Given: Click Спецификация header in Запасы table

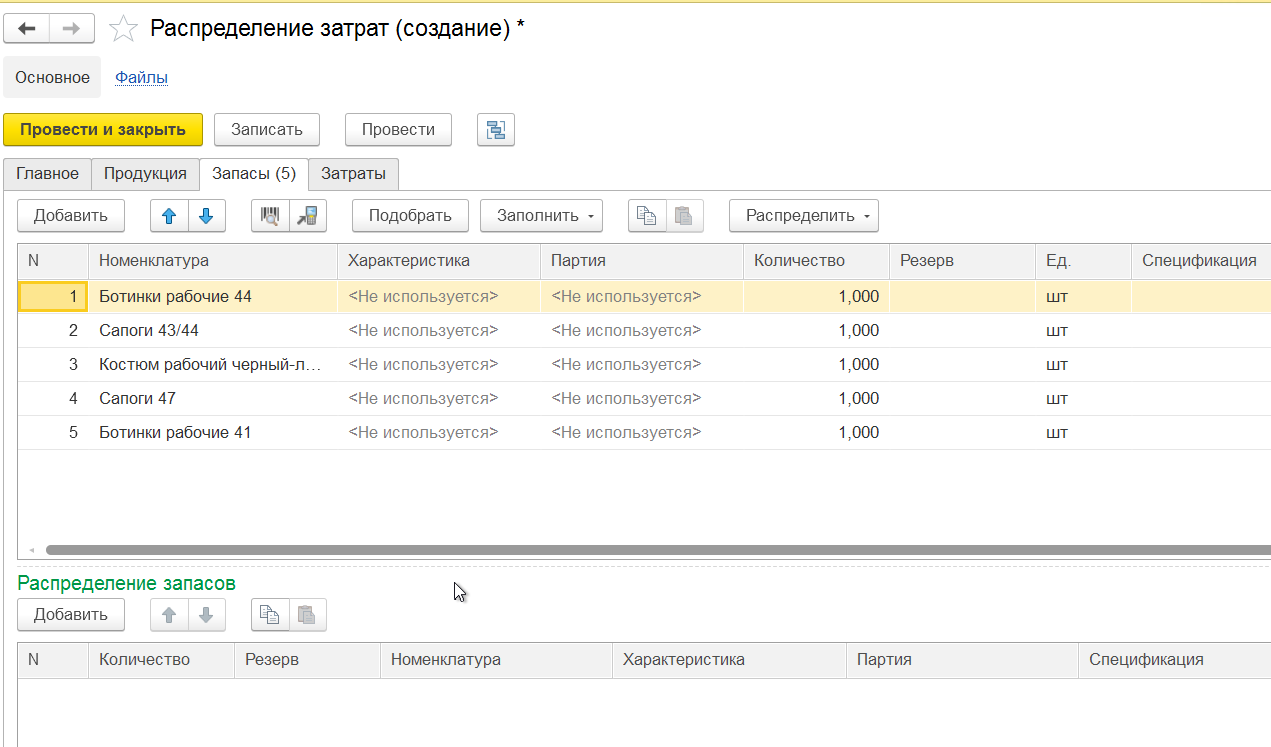Looking at the screenshot, I should [x=1201, y=261].
